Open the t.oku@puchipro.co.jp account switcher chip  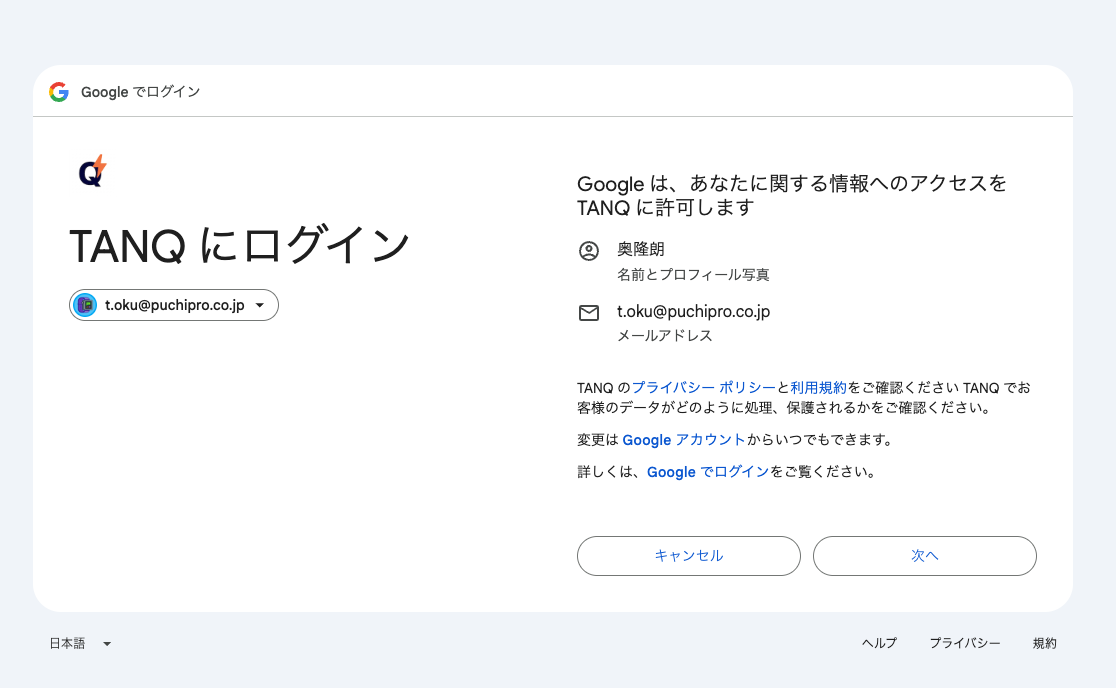[174, 305]
